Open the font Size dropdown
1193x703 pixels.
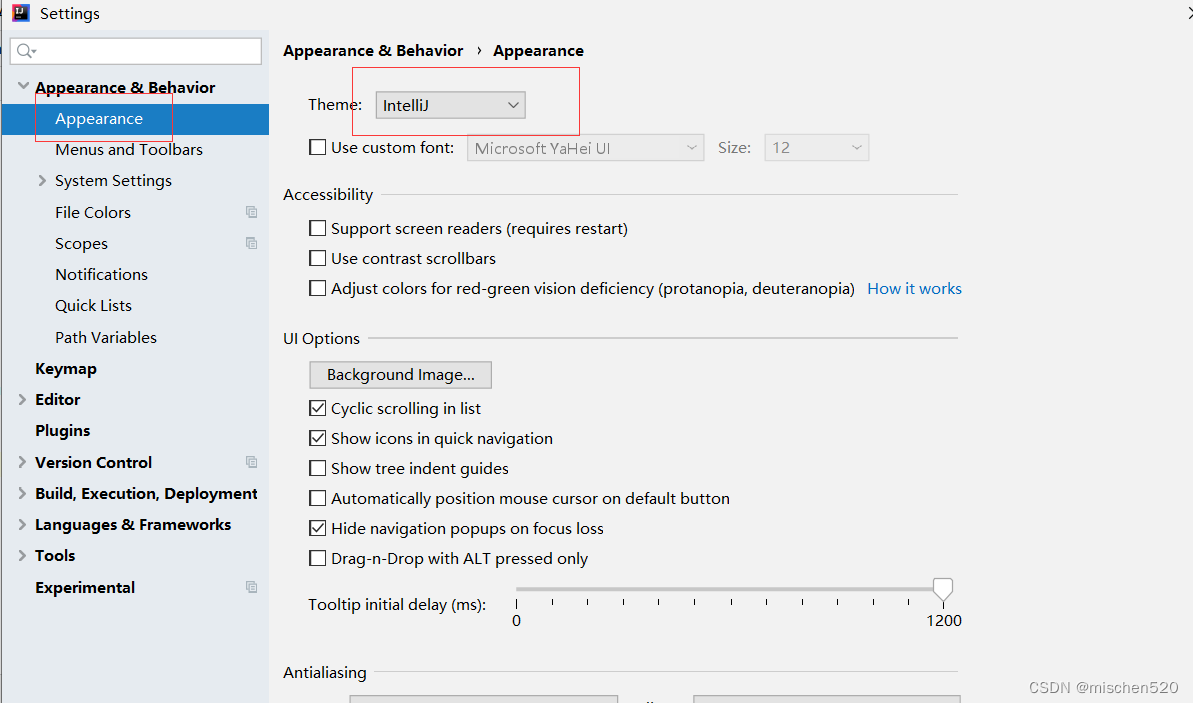(x=816, y=148)
